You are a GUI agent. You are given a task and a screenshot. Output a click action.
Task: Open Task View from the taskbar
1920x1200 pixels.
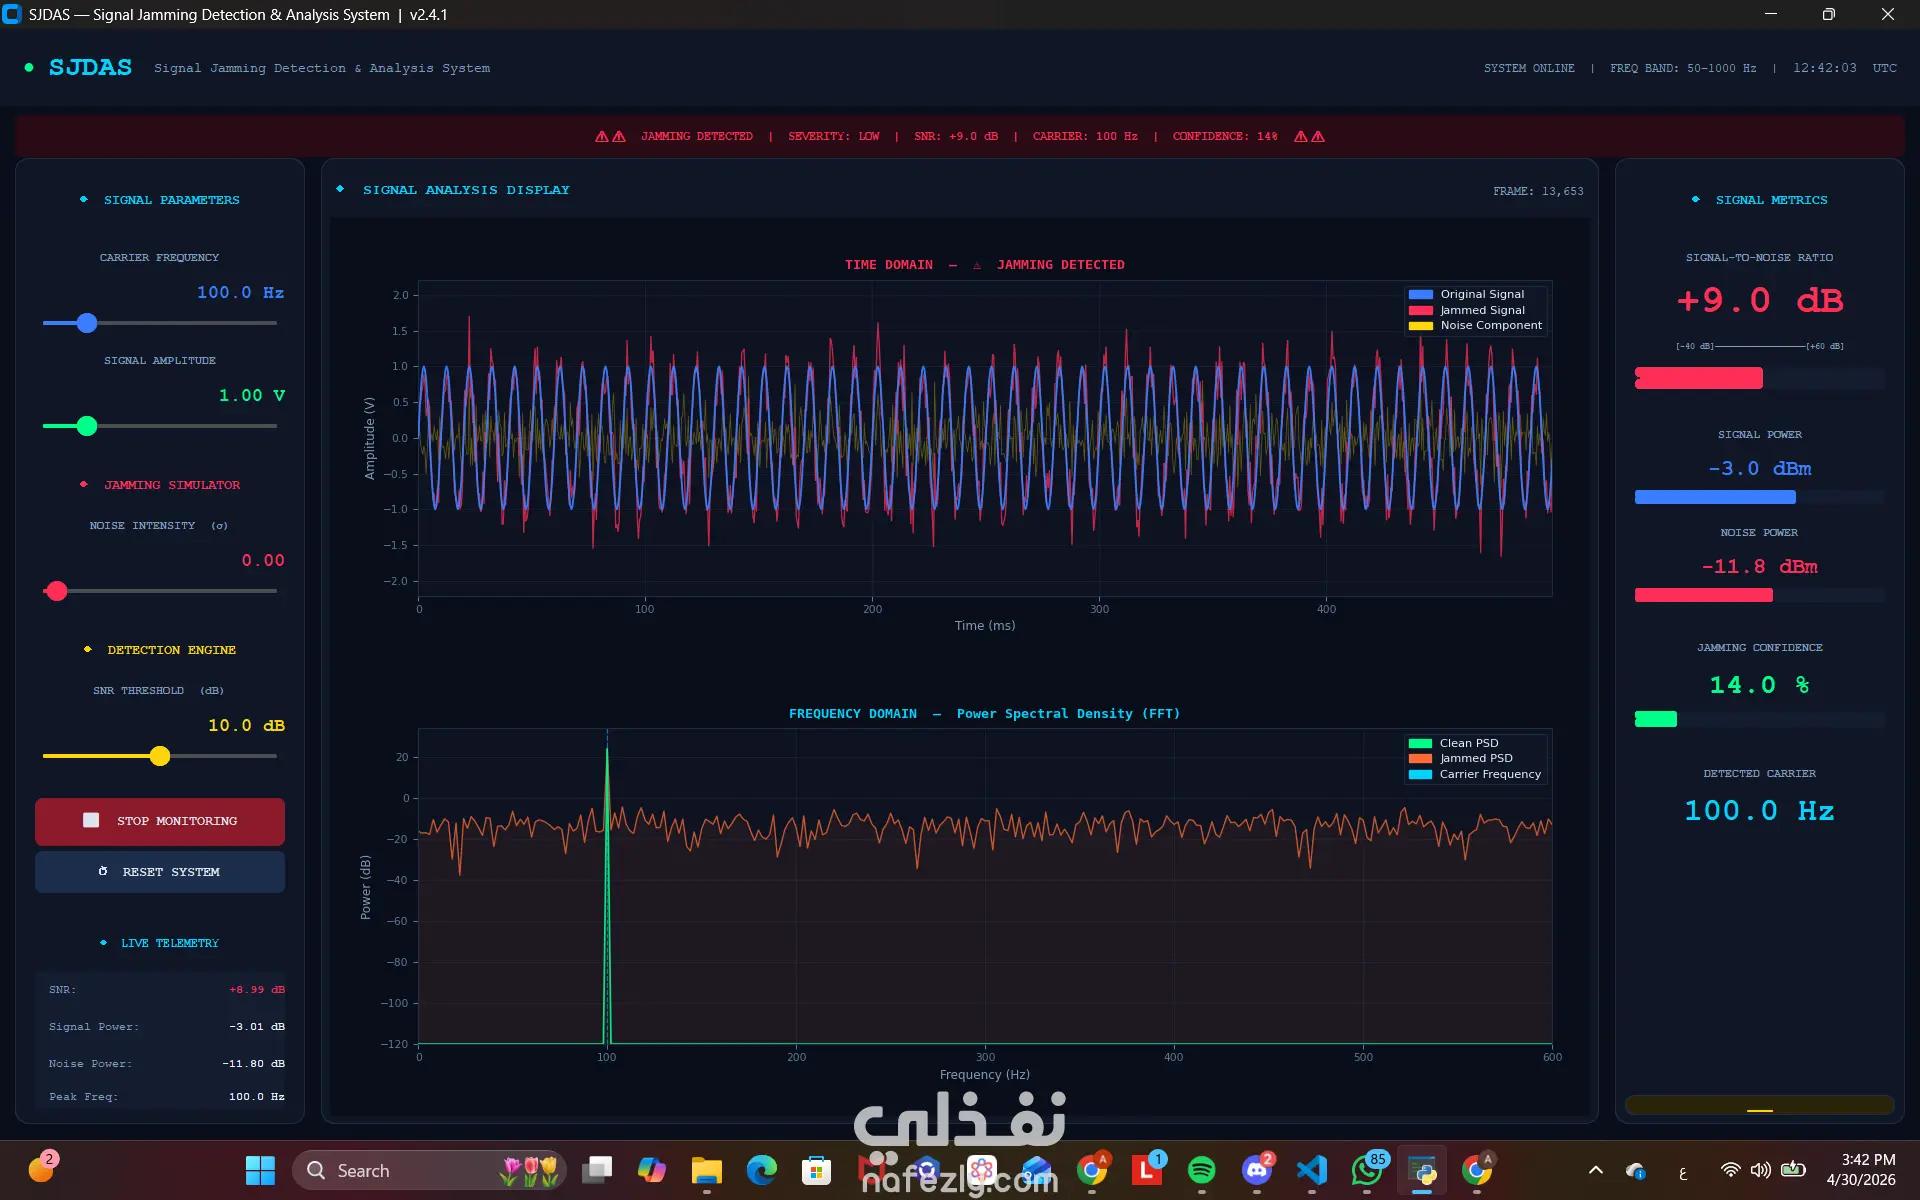click(x=597, y=1170)
